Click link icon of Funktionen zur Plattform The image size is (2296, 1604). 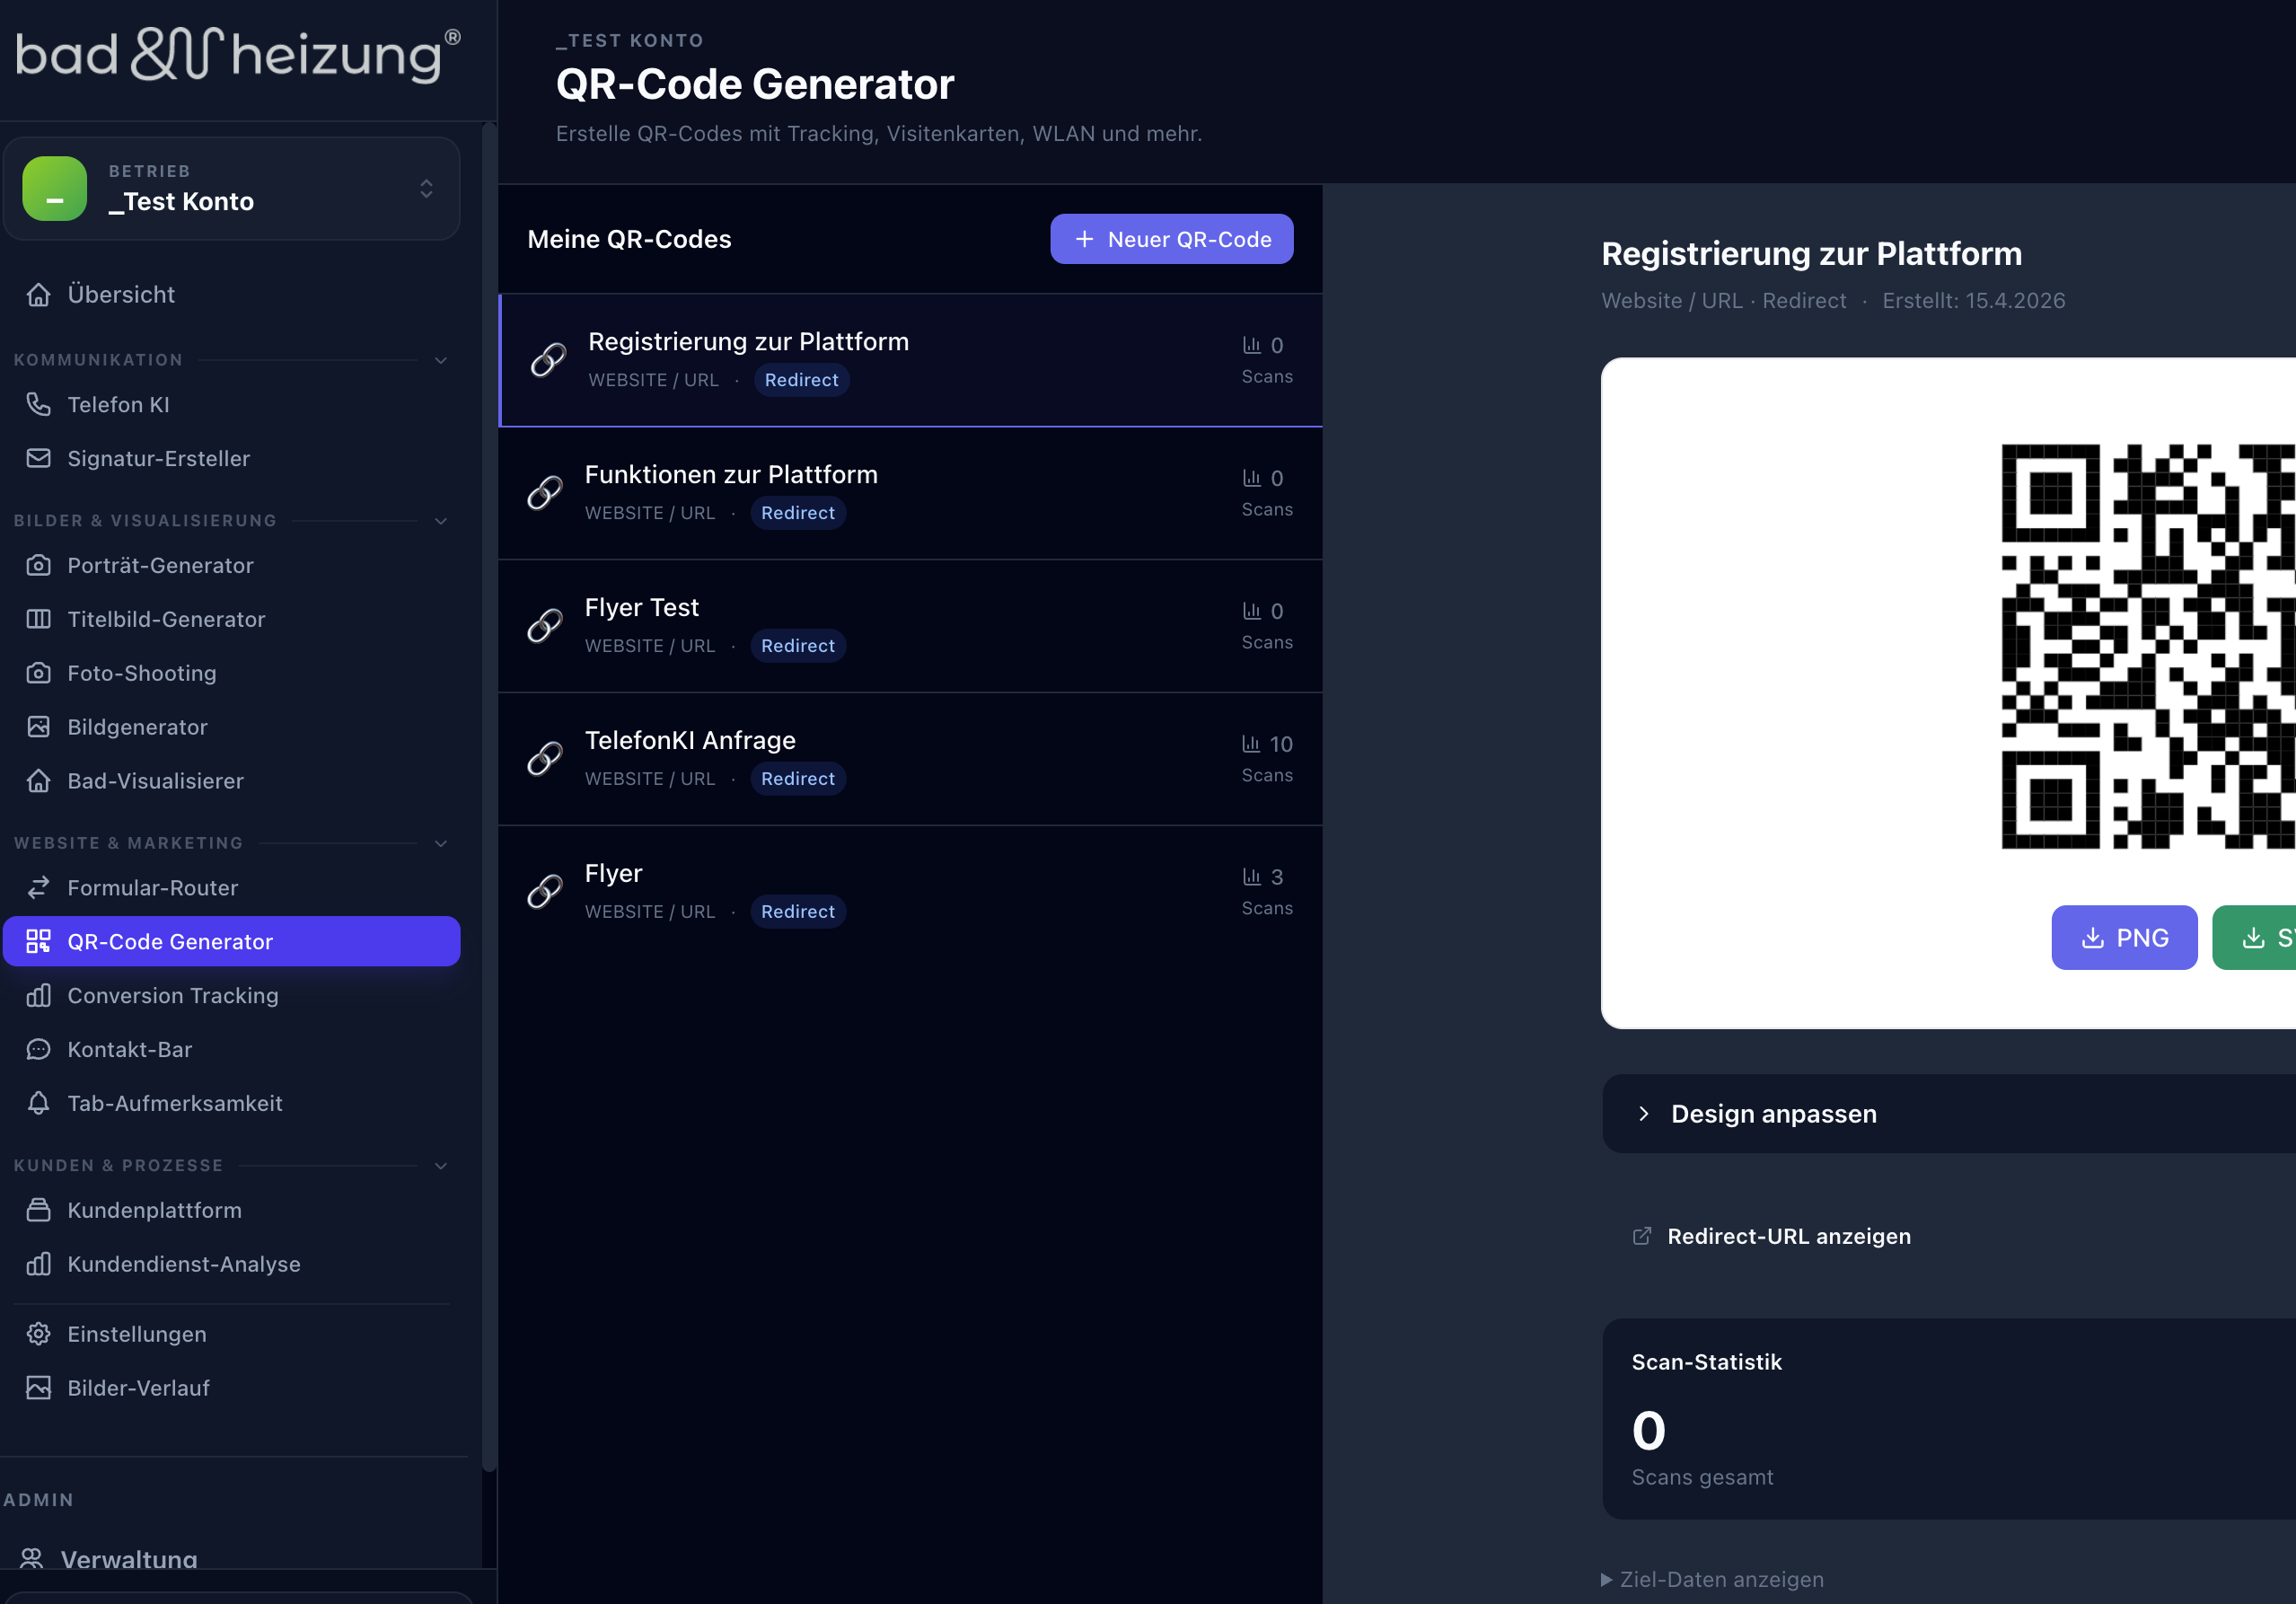545,493
